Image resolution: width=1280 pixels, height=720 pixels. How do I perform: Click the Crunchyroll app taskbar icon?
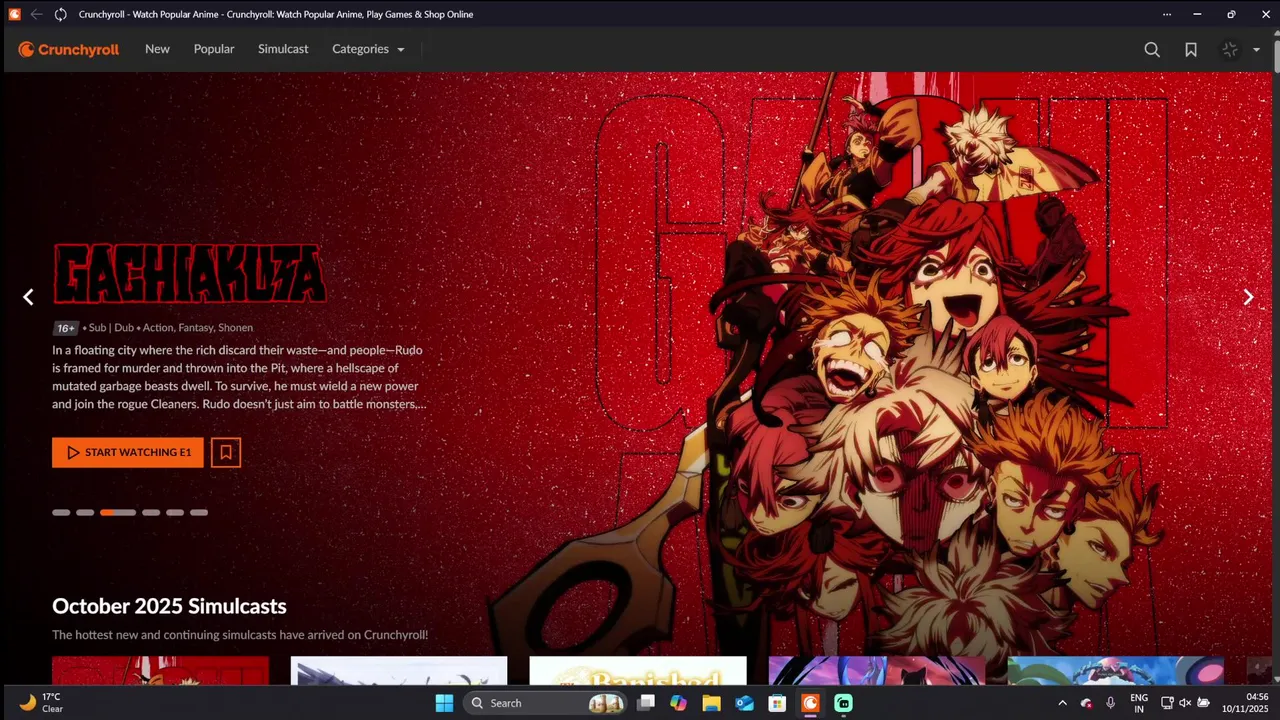tap(810, 703)
